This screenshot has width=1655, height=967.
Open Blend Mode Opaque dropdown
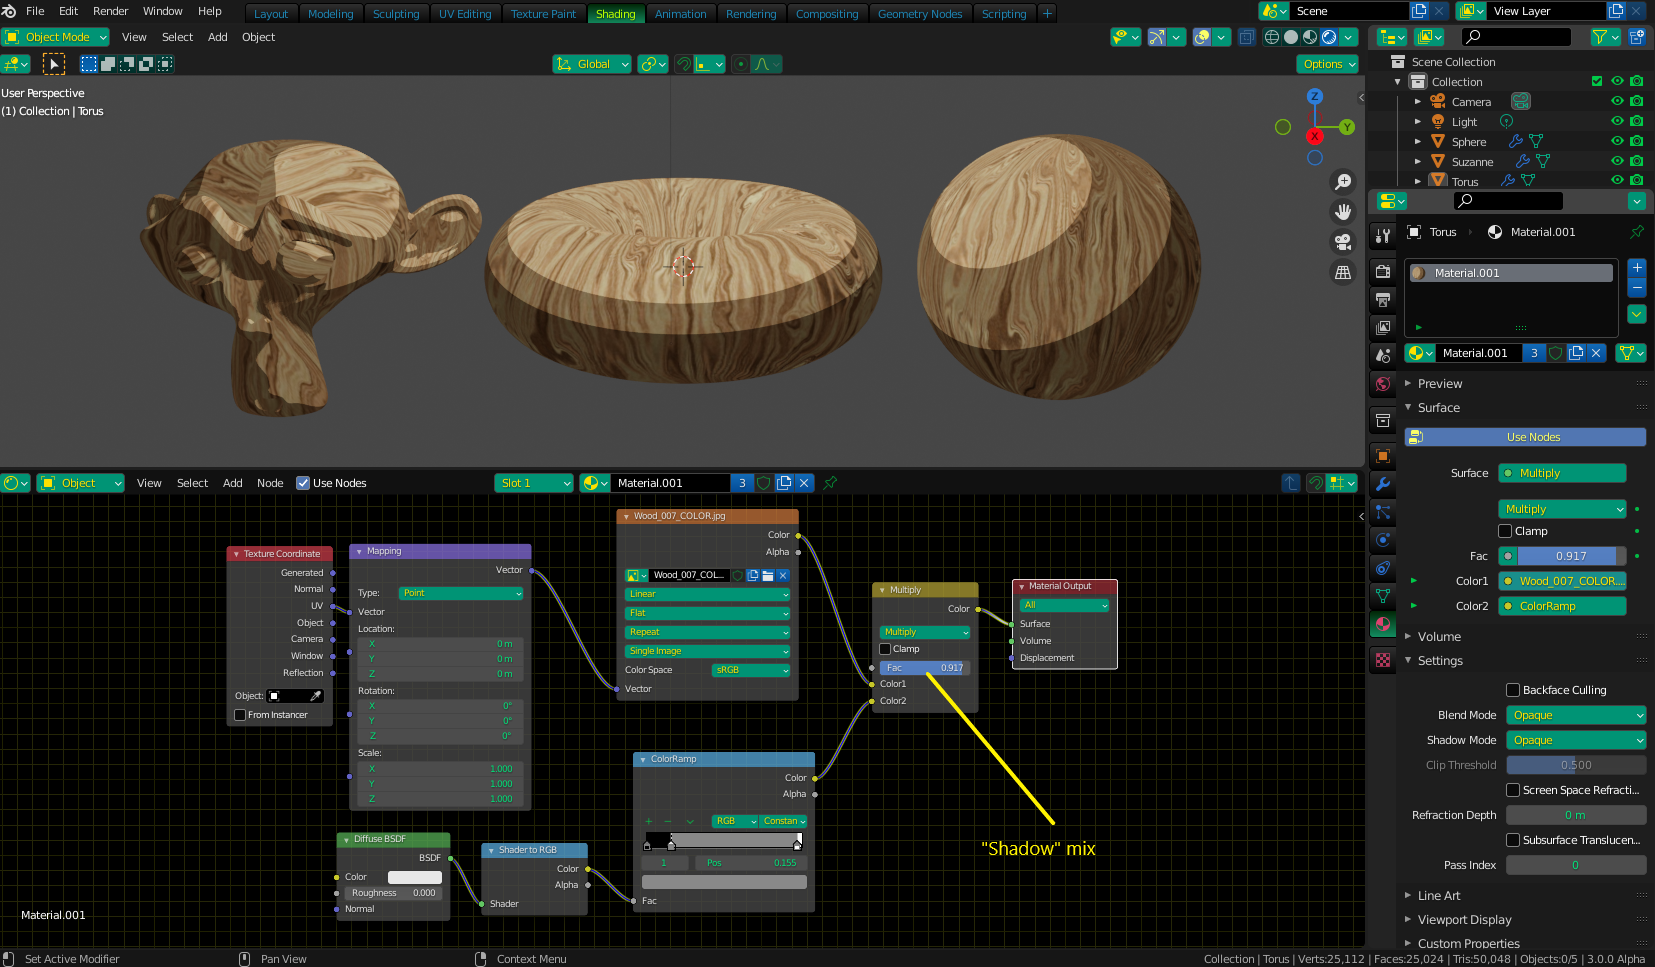(1576, 715)
